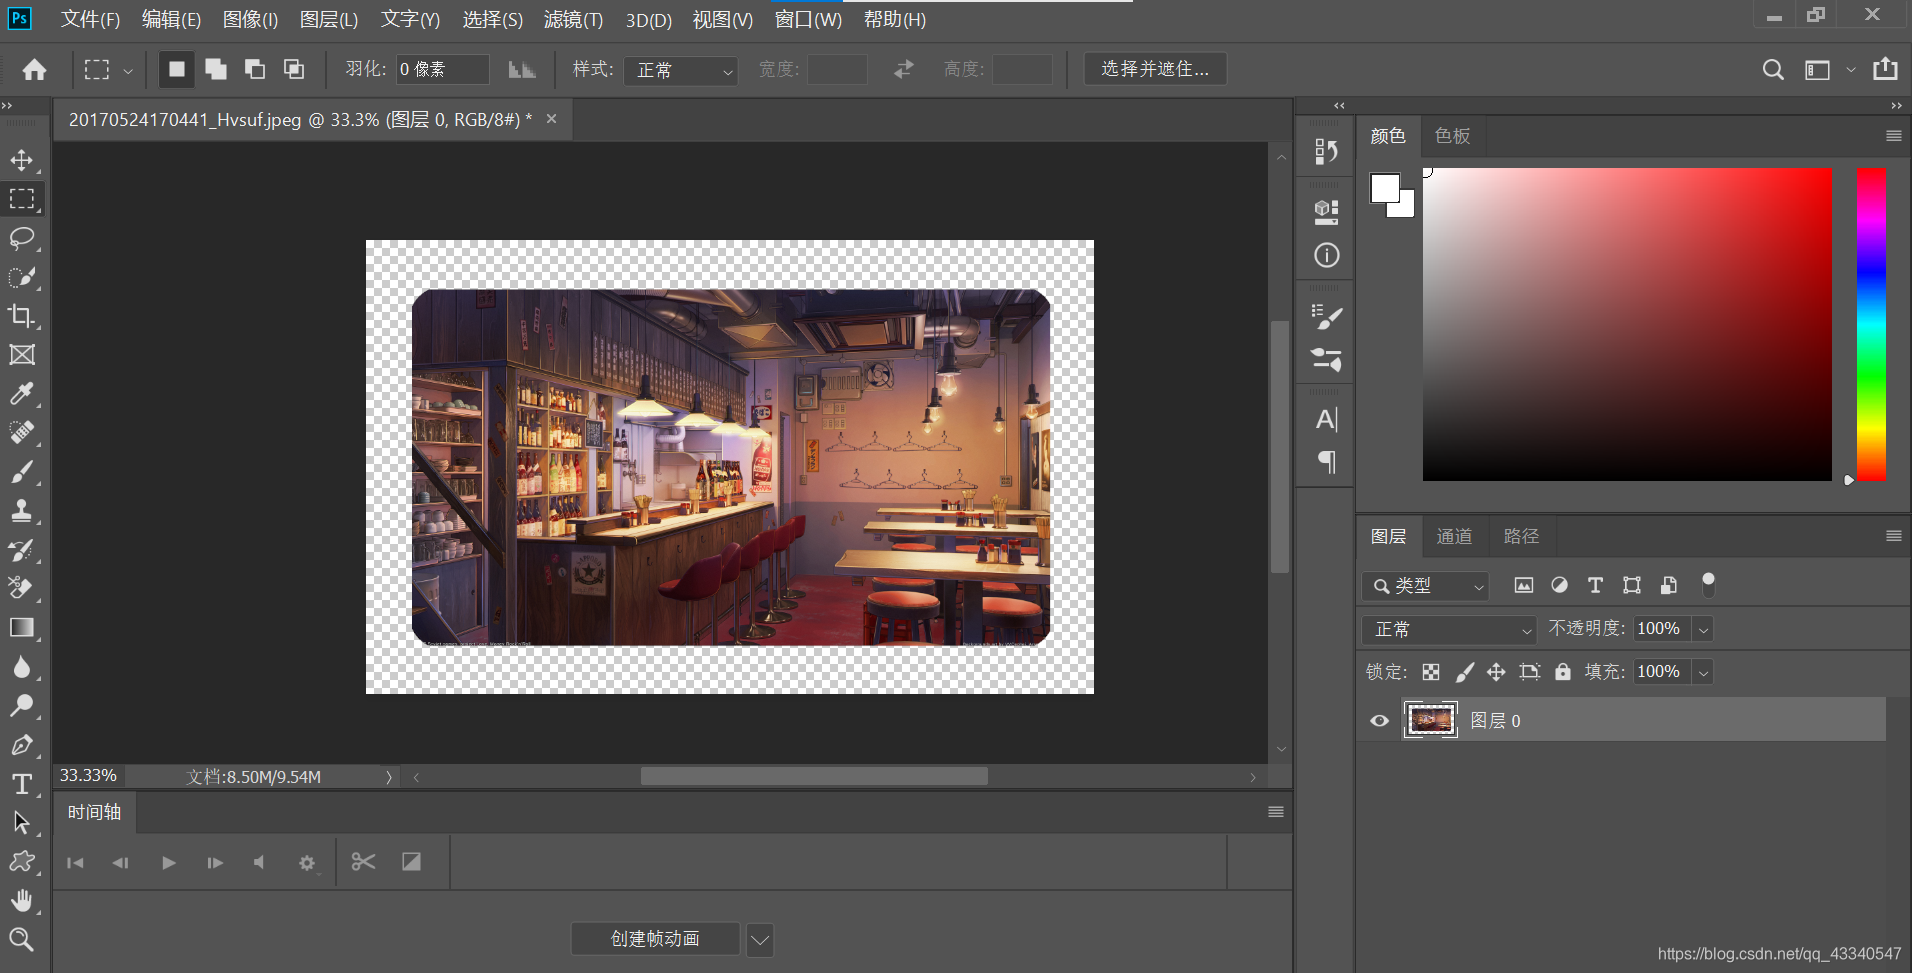Click the 创建帧动画 button
The image size is (1912, 973).
(656, 939)
